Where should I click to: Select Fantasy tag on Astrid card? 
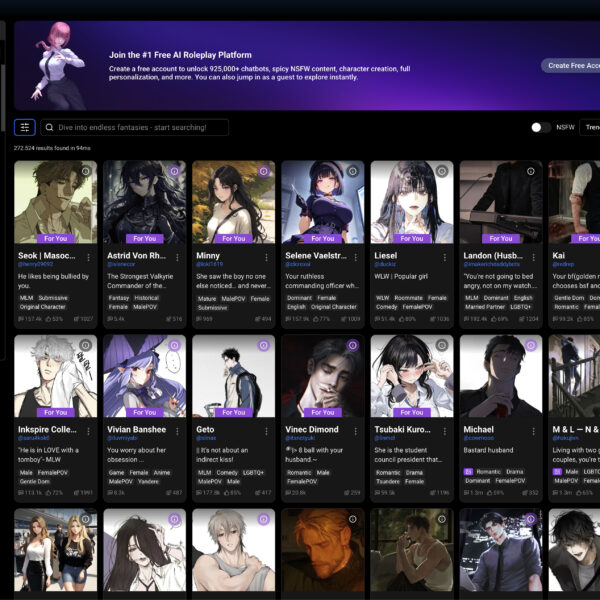click(x=119, y=298)
